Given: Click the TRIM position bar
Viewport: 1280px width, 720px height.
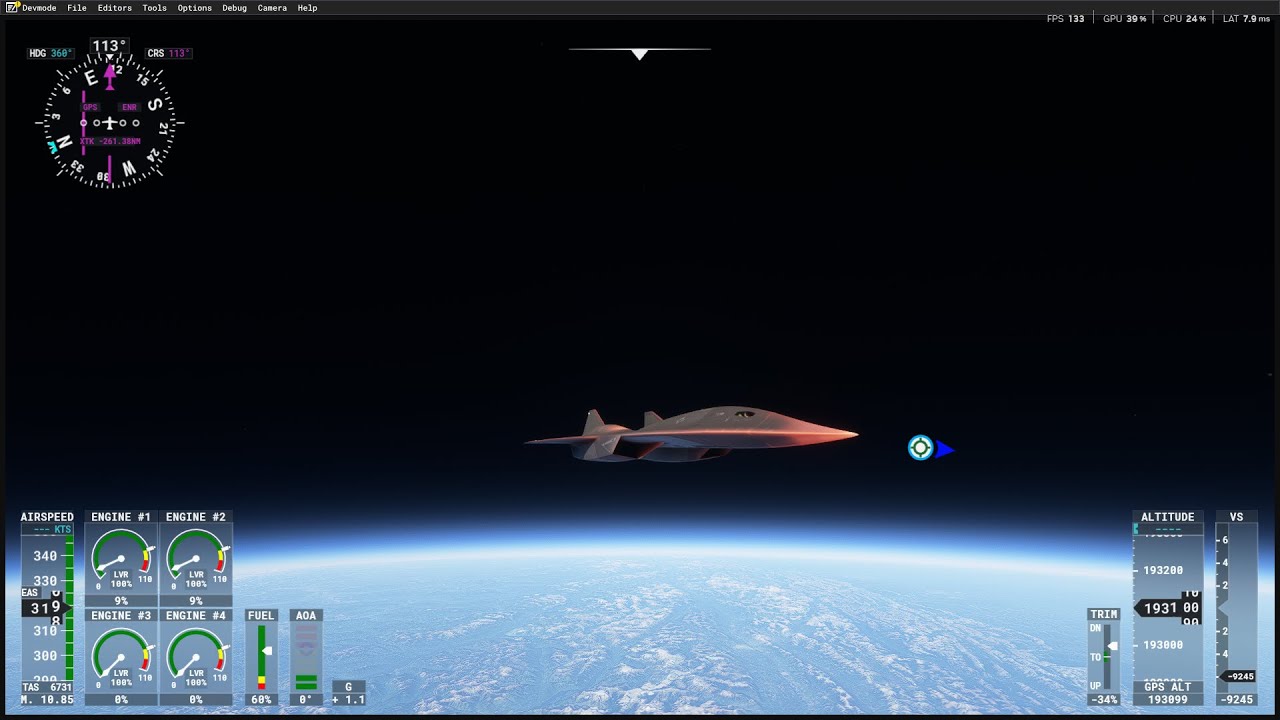Looking at the screenshot, I should point(1107,657).
